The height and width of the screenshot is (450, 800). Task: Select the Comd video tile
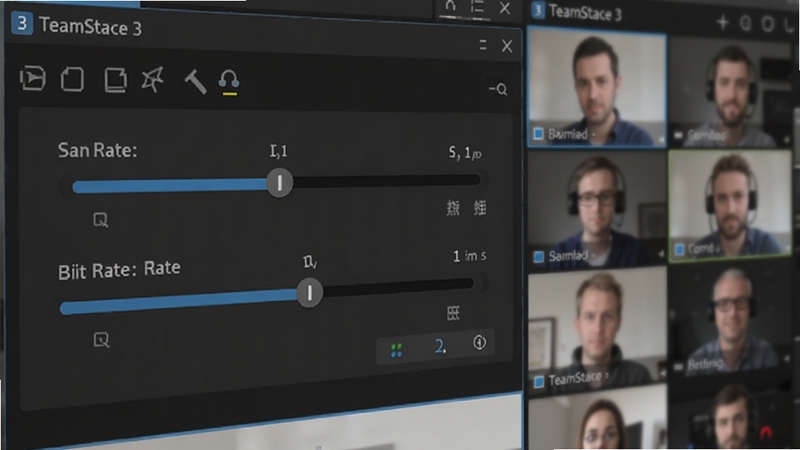coord(731,206)
